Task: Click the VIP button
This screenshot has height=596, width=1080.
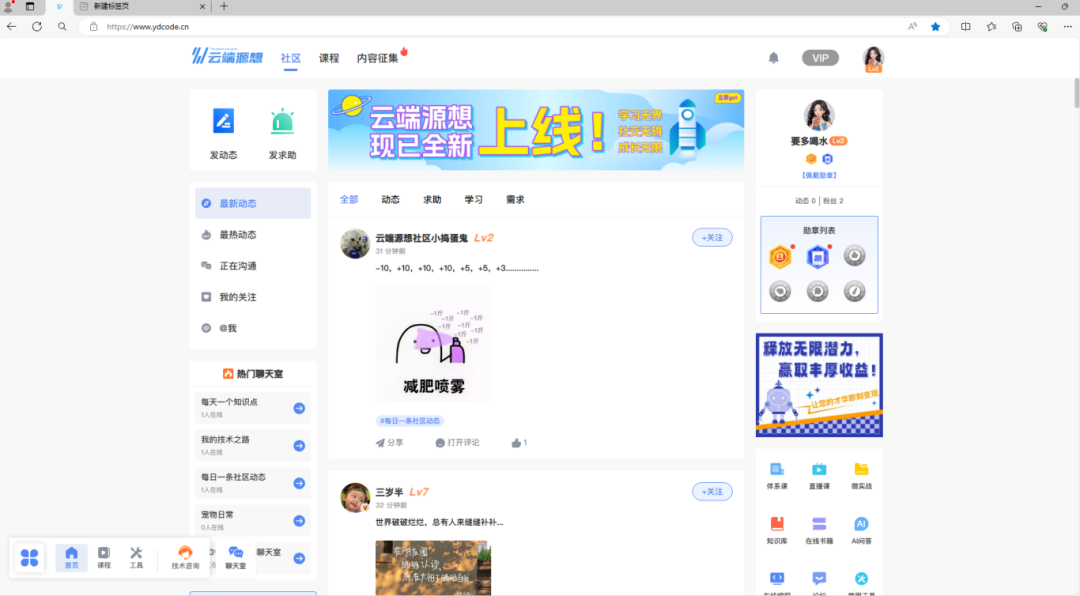Action: pos(820,58)
